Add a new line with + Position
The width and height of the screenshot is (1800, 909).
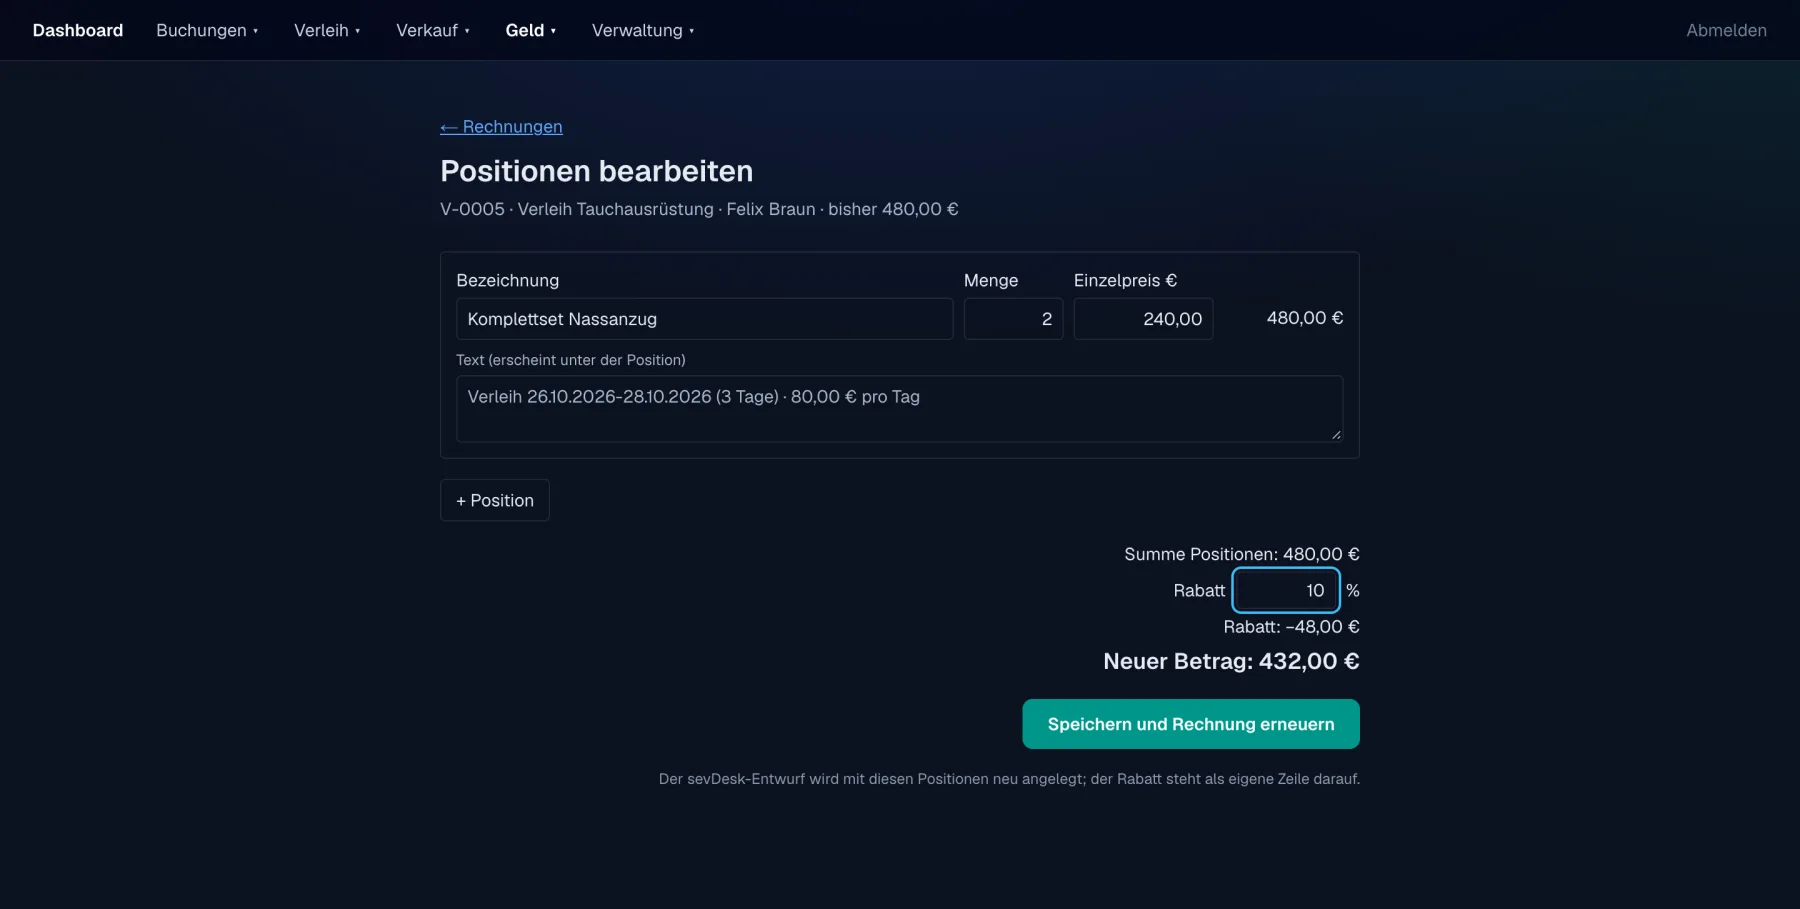(495, 500)
